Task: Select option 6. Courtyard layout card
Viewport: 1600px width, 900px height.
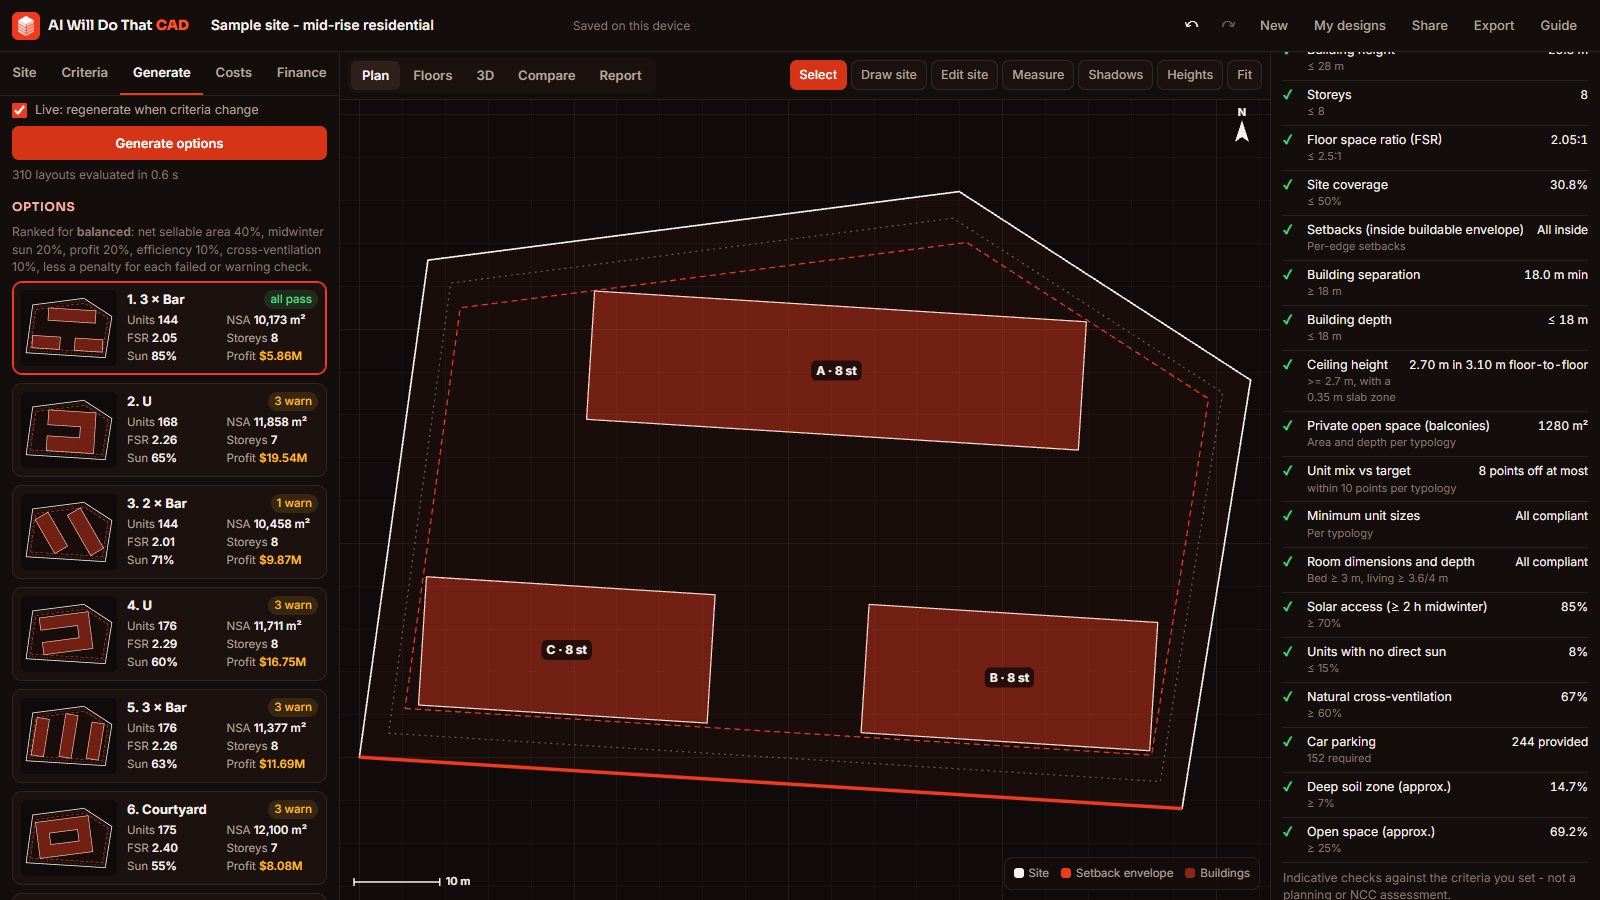Action: [169, 838]
